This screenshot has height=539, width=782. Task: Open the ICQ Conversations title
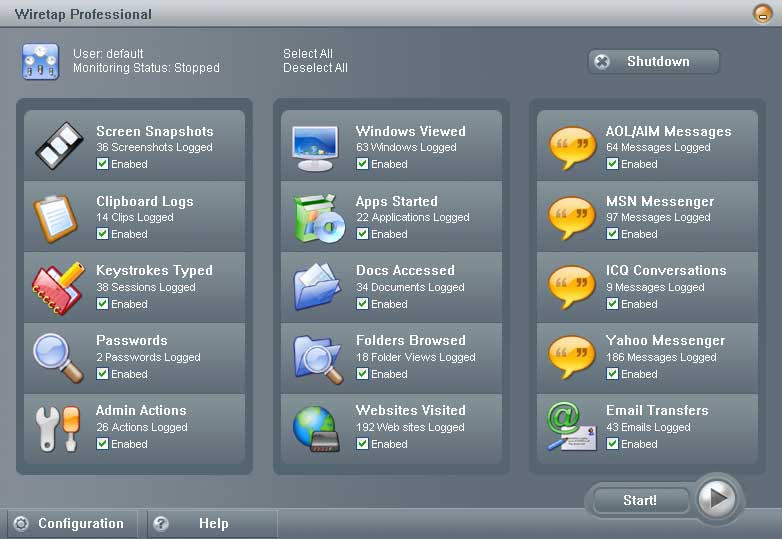pos(666,270)
